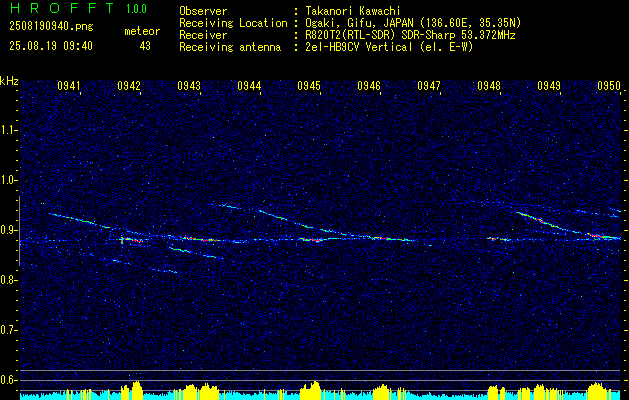Click the meteor count value 43
The image size is (629, 400).
[x=145, y=46]
